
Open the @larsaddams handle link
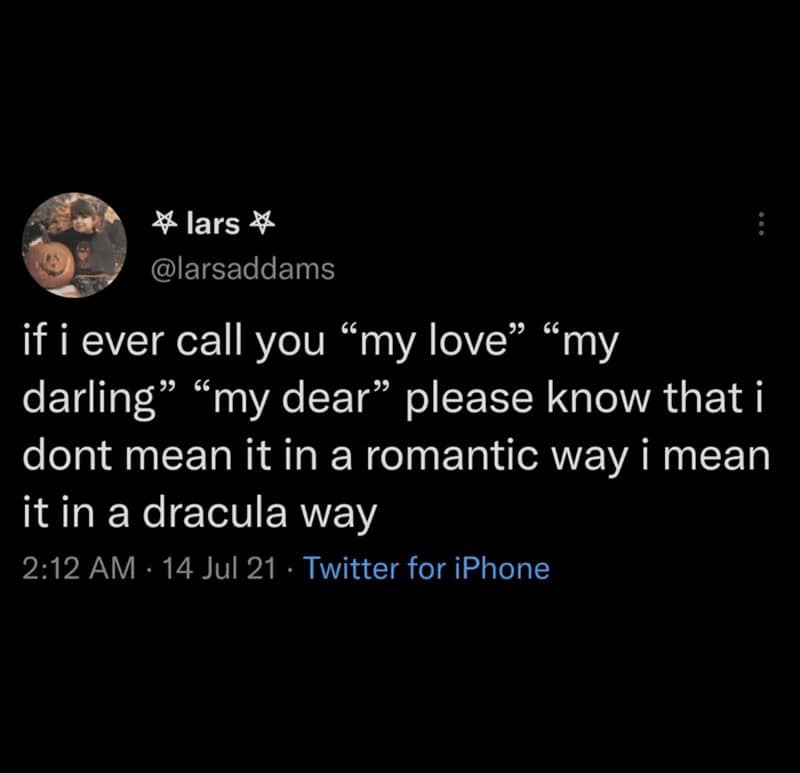click(242, 269)
